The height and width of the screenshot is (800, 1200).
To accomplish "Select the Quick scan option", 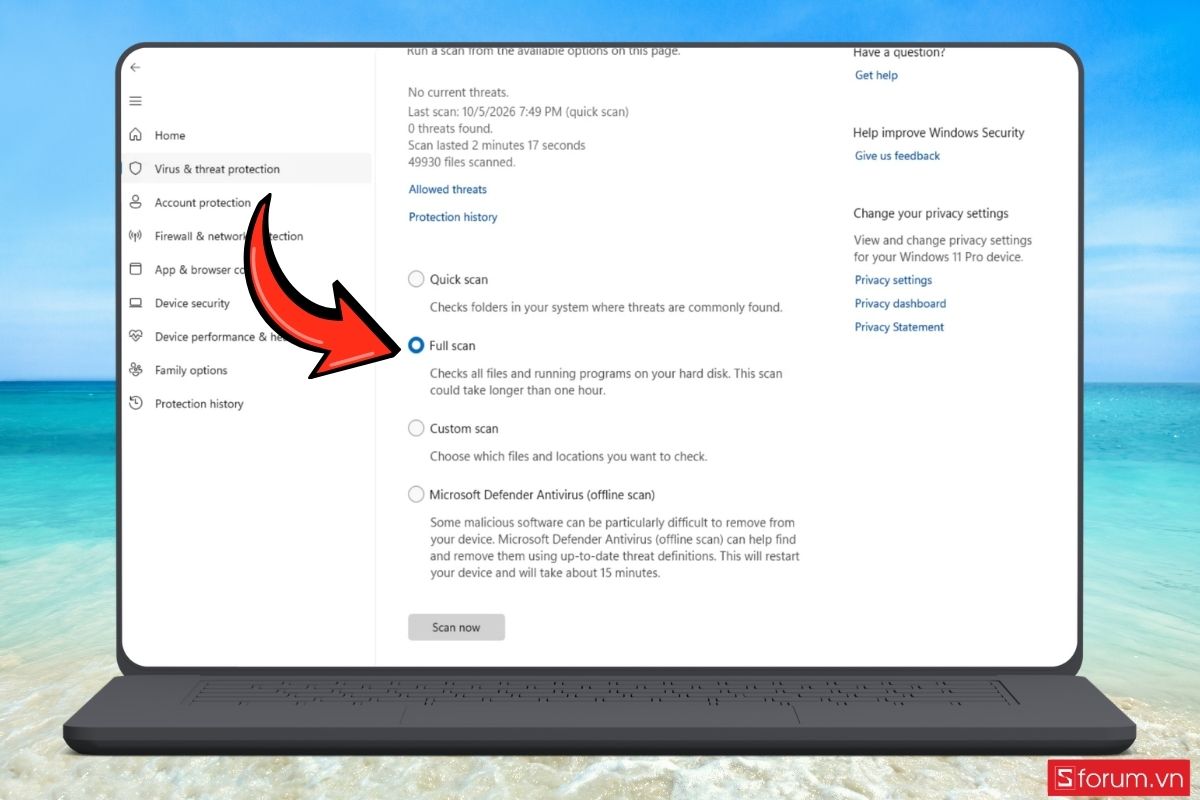I will tap(416, 279).
